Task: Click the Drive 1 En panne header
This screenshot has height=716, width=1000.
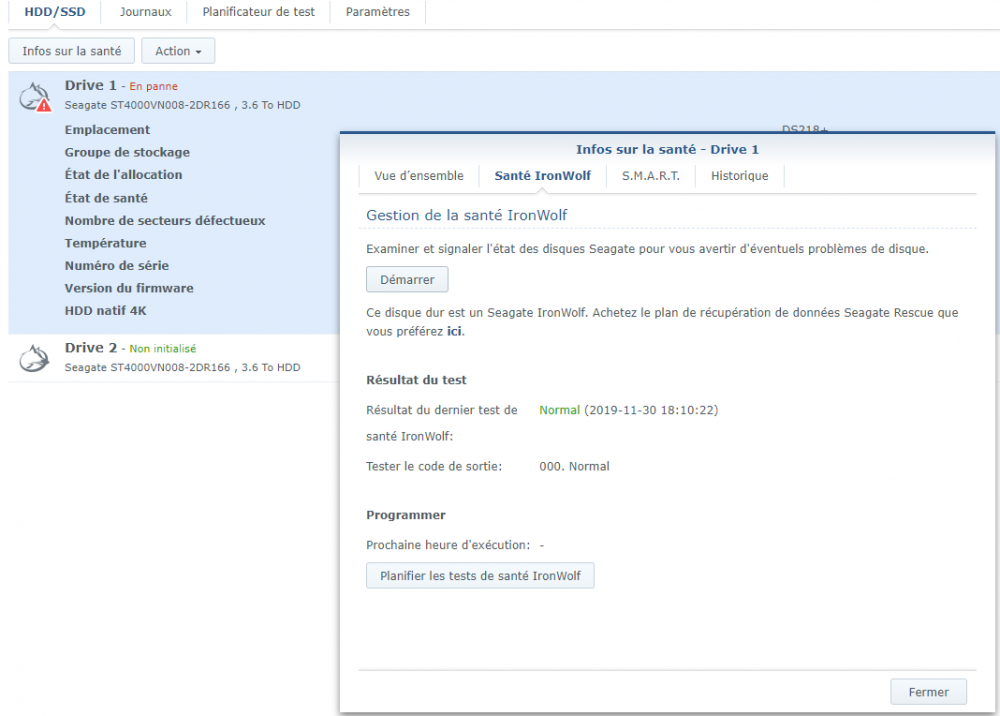Action: pyautogui.click(x=121, y=85)
